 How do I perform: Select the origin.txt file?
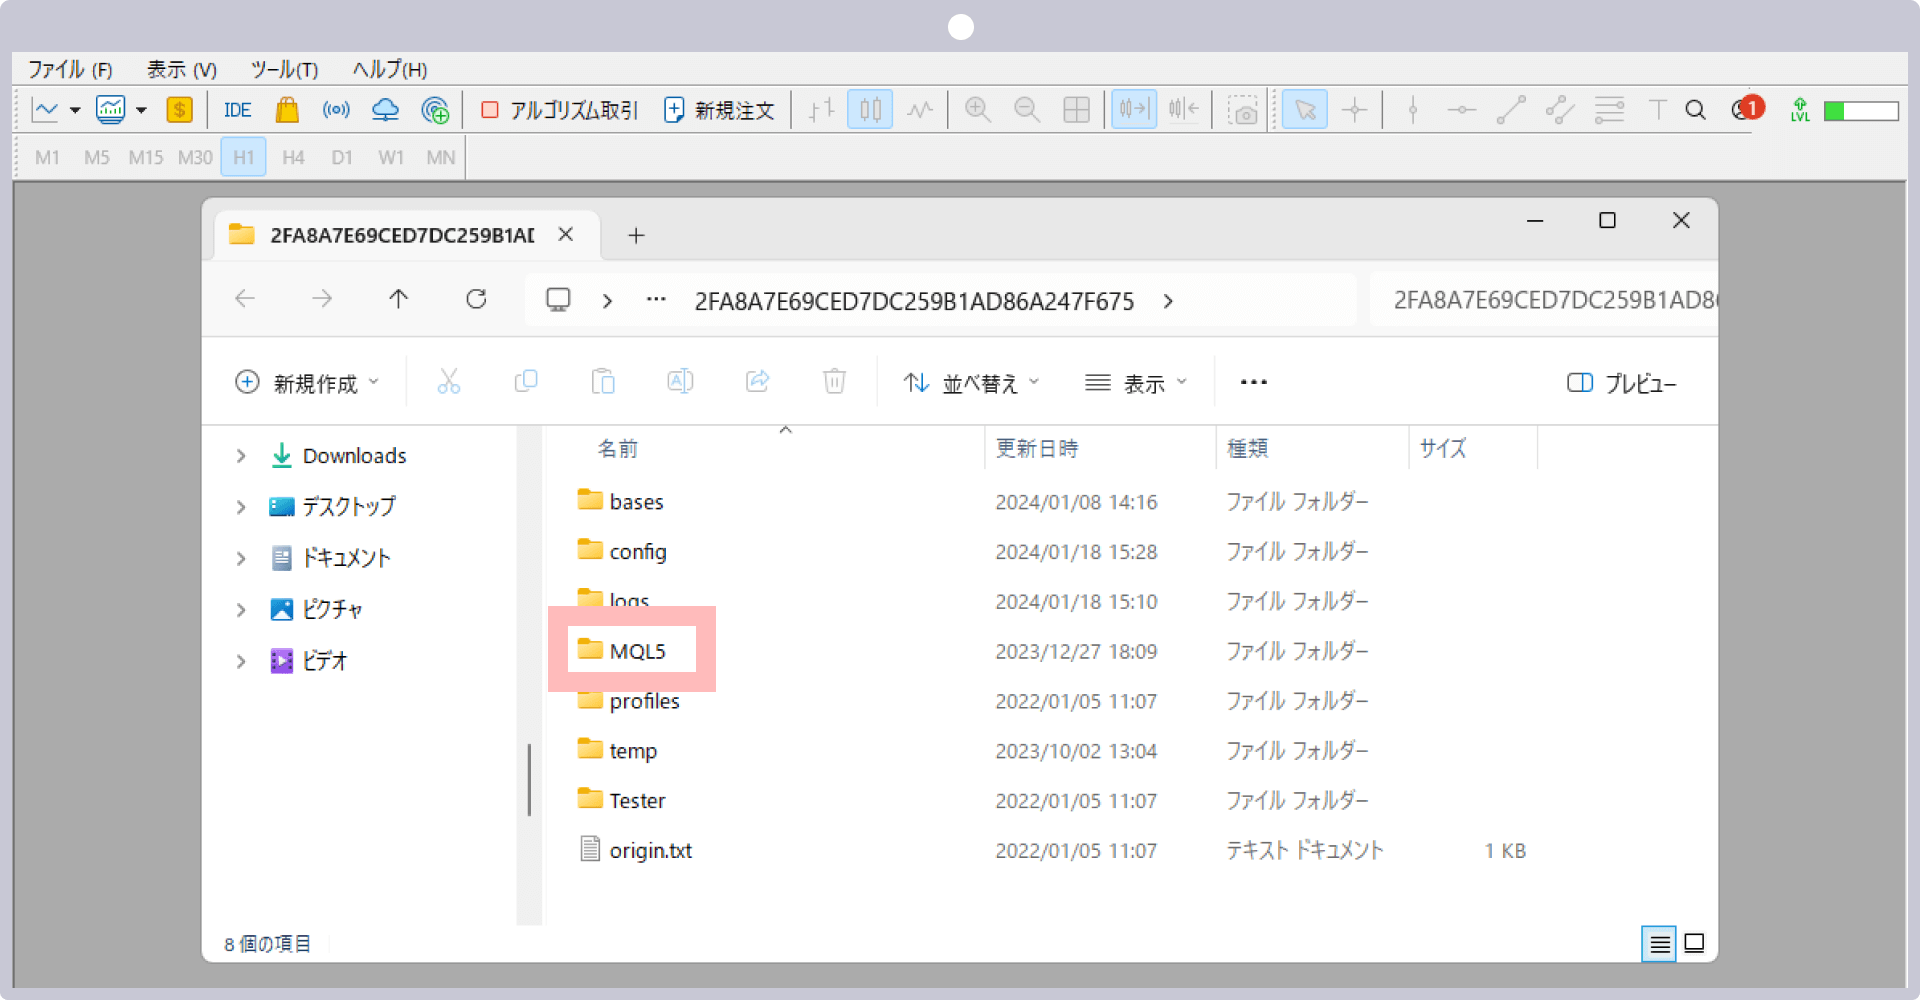(635, 850)
